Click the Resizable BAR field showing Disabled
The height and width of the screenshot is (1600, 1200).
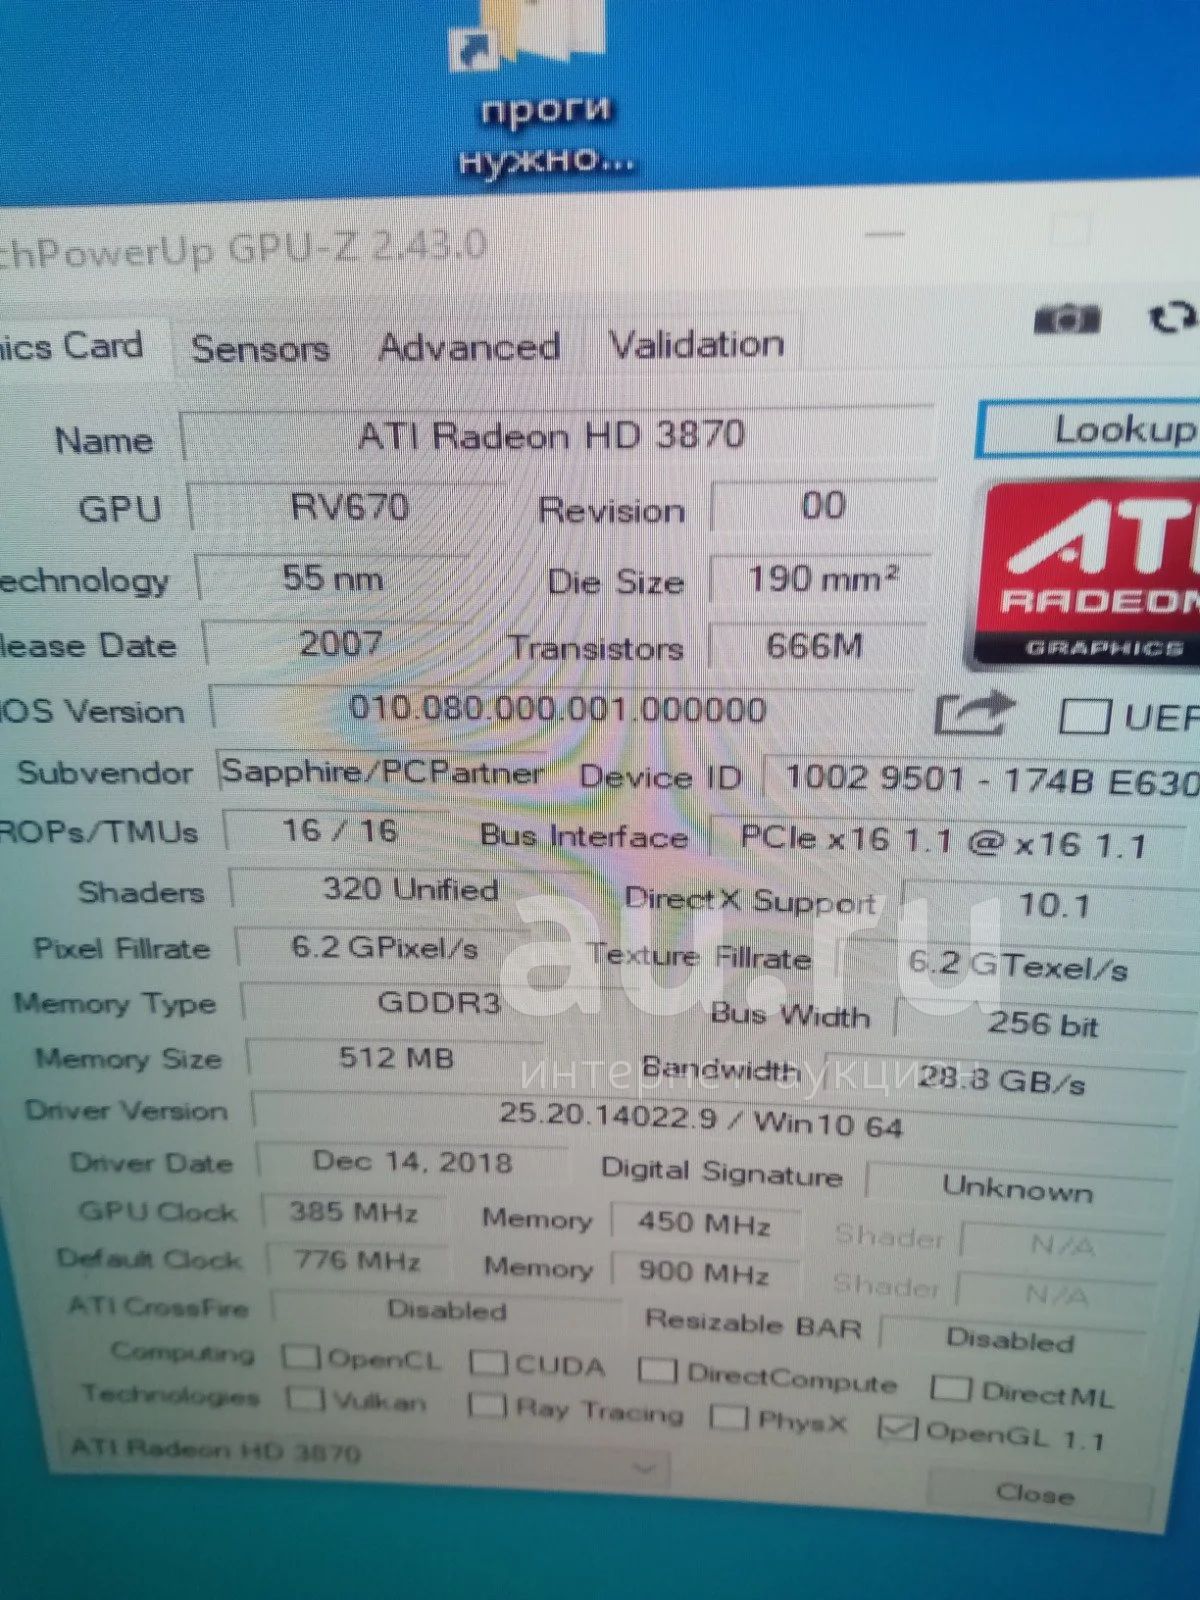point(1011,1339)
